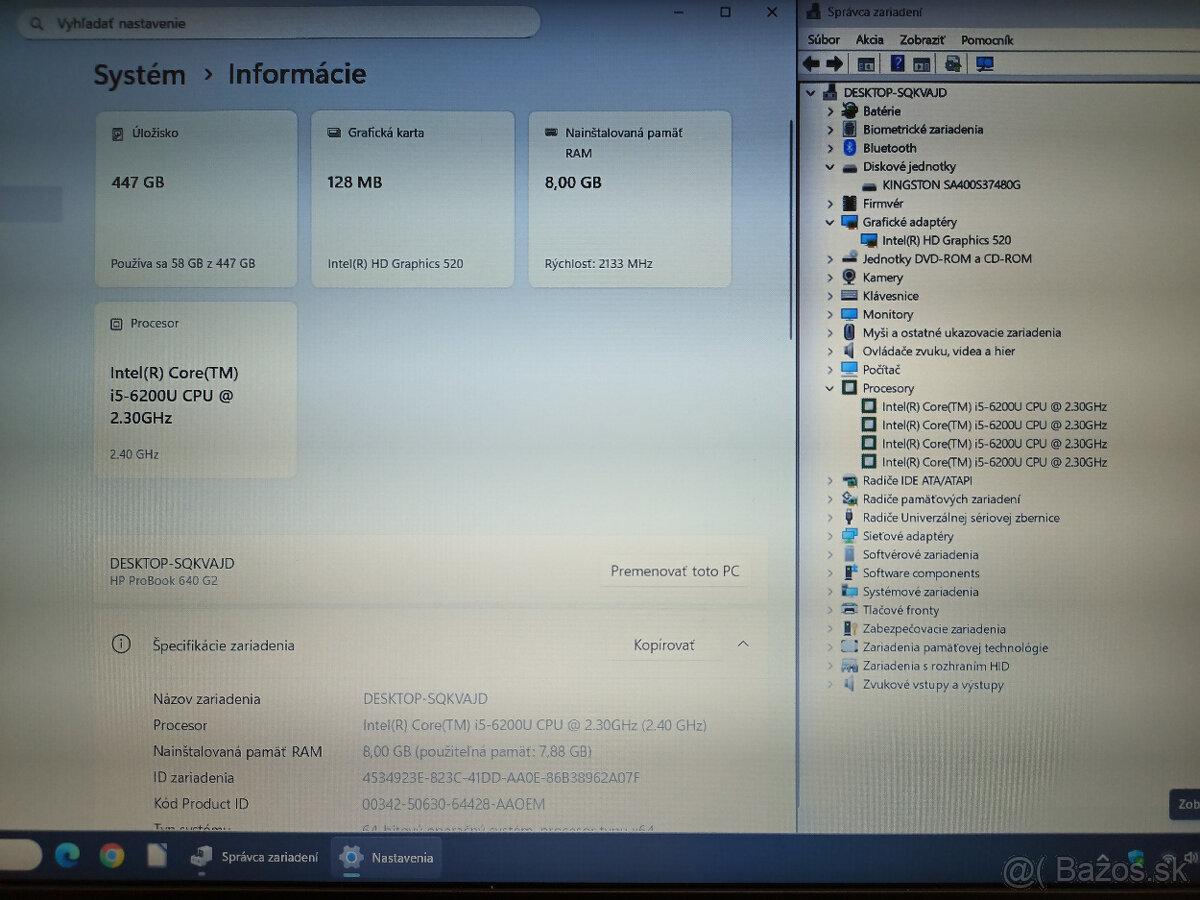The width and height of the screenshot is (1200, 900).
Task: Expand the Monitory category
Action: [831, 314]
